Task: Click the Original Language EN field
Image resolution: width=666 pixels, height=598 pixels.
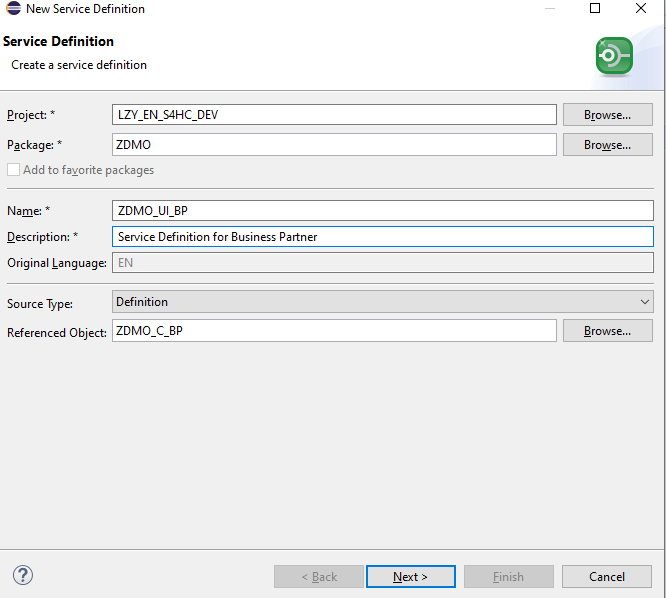Action: (382, 263)
